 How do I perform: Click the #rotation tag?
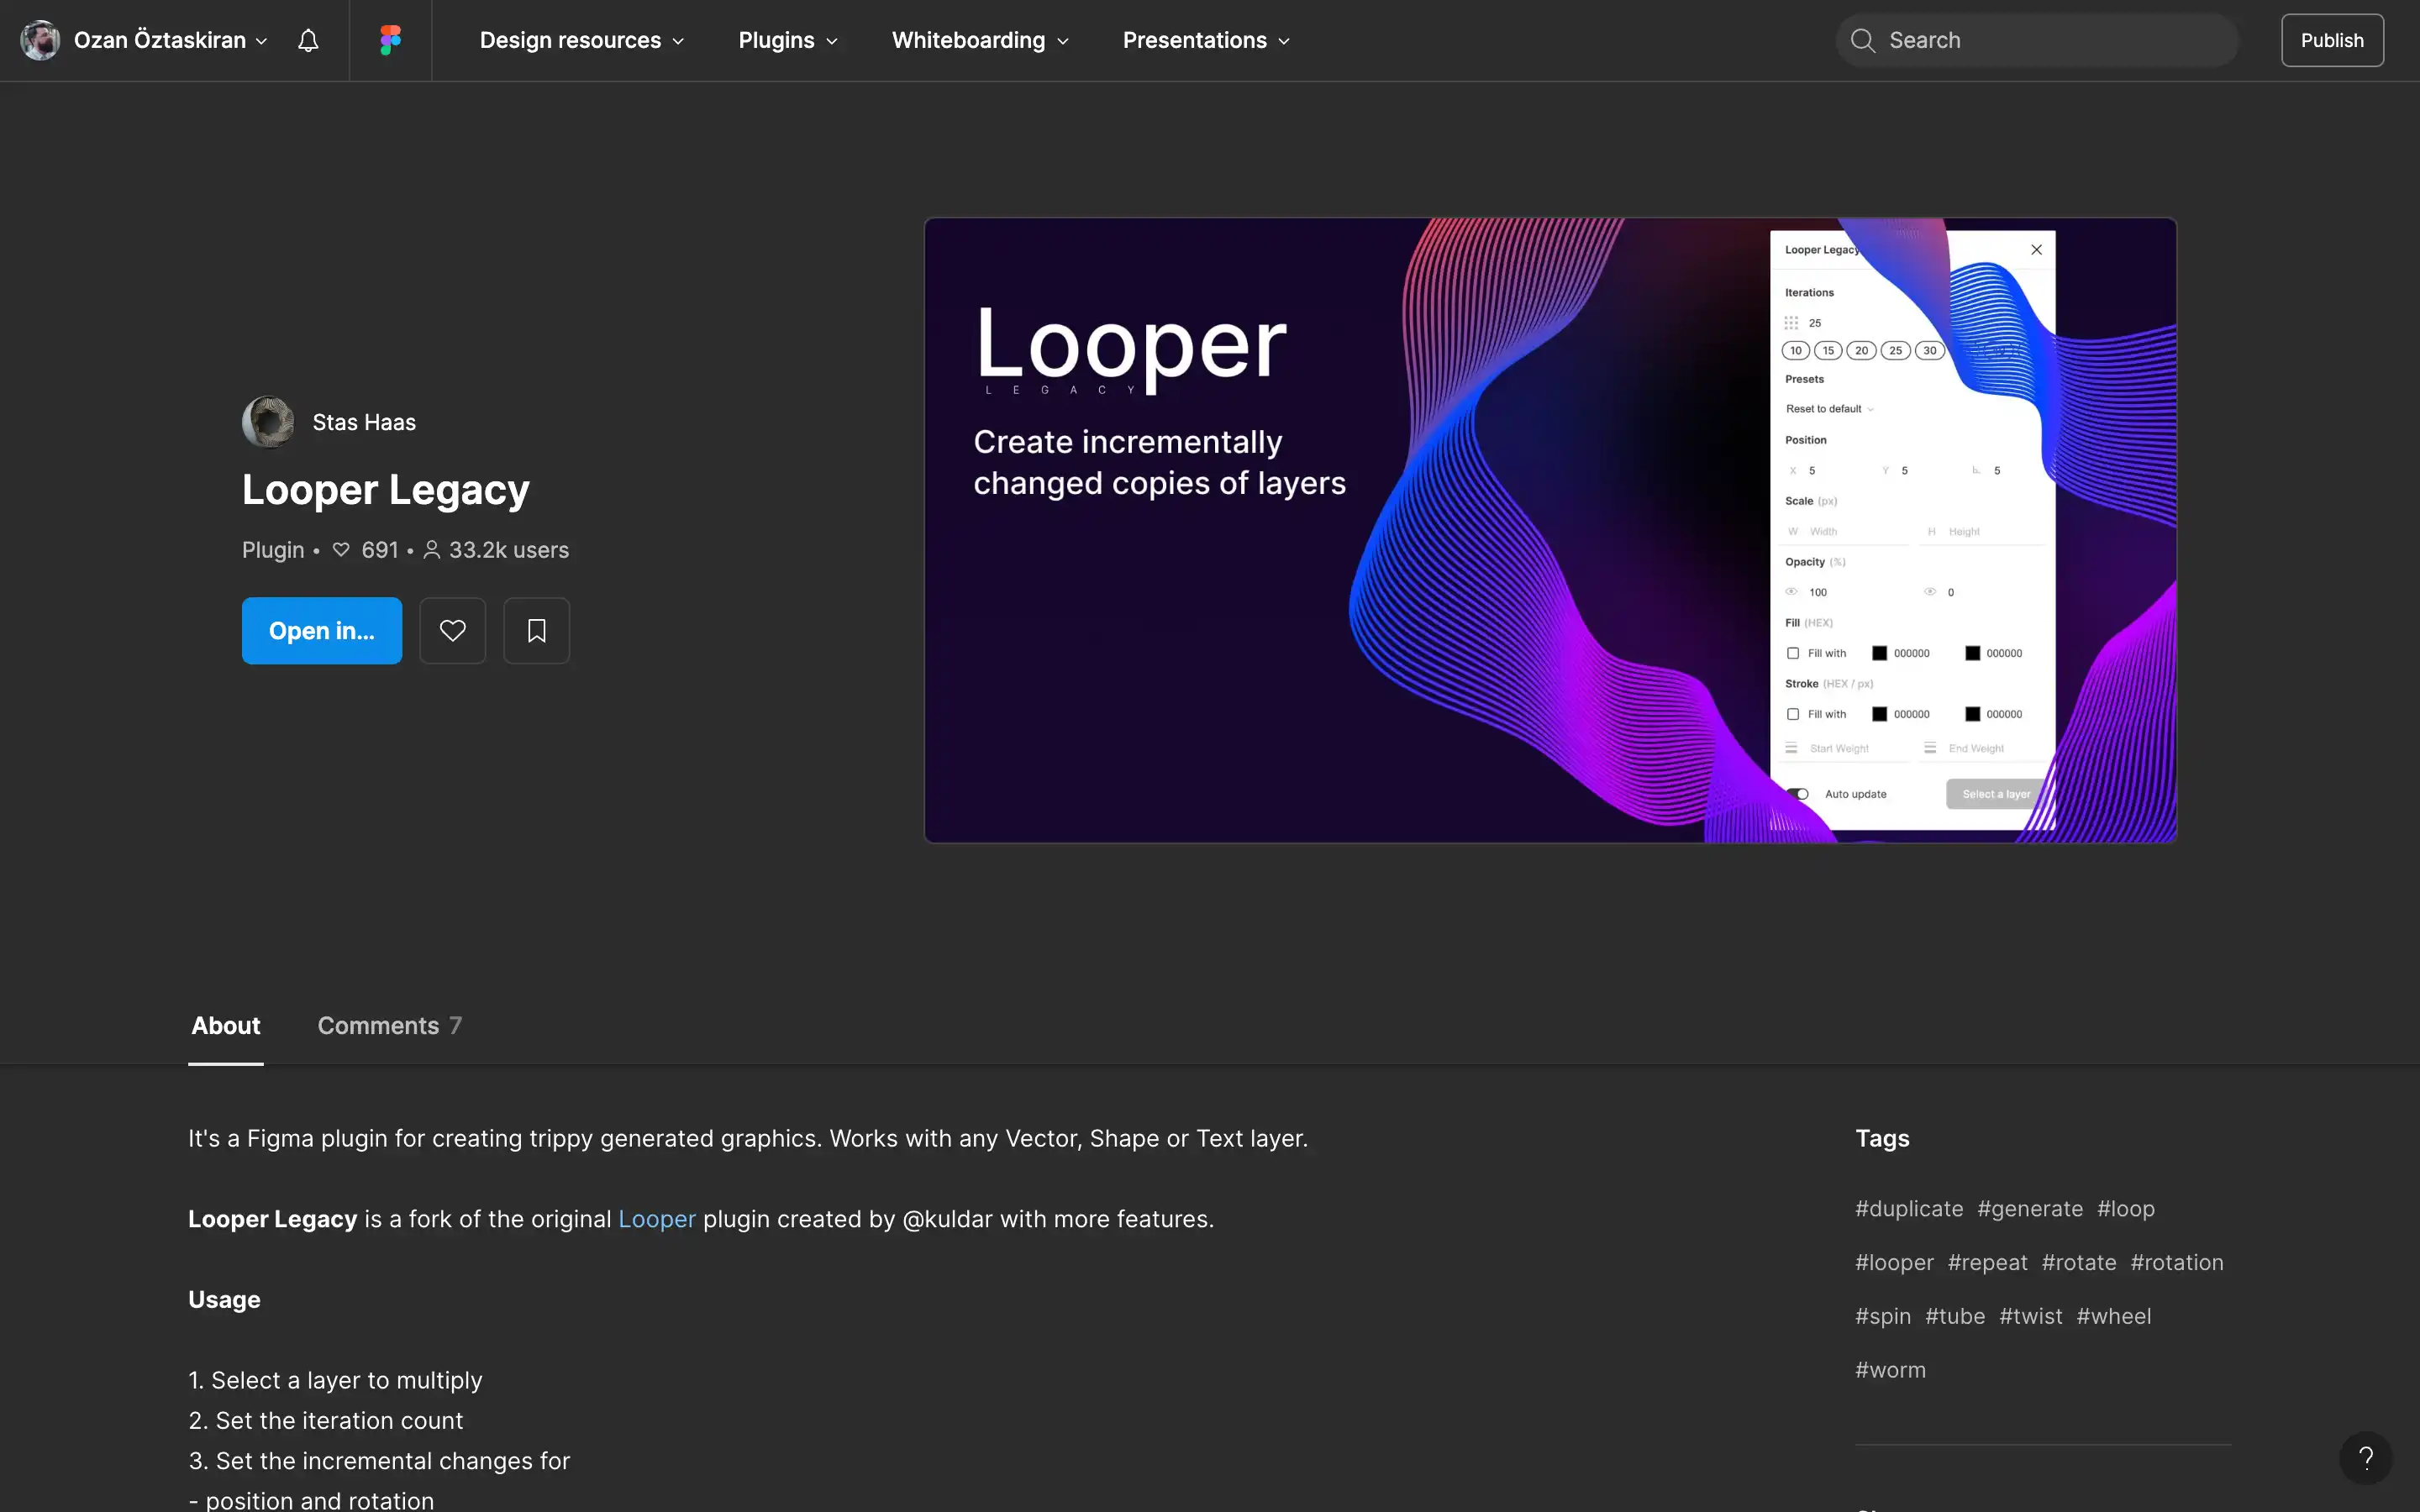click(x=2177, y=1263)
